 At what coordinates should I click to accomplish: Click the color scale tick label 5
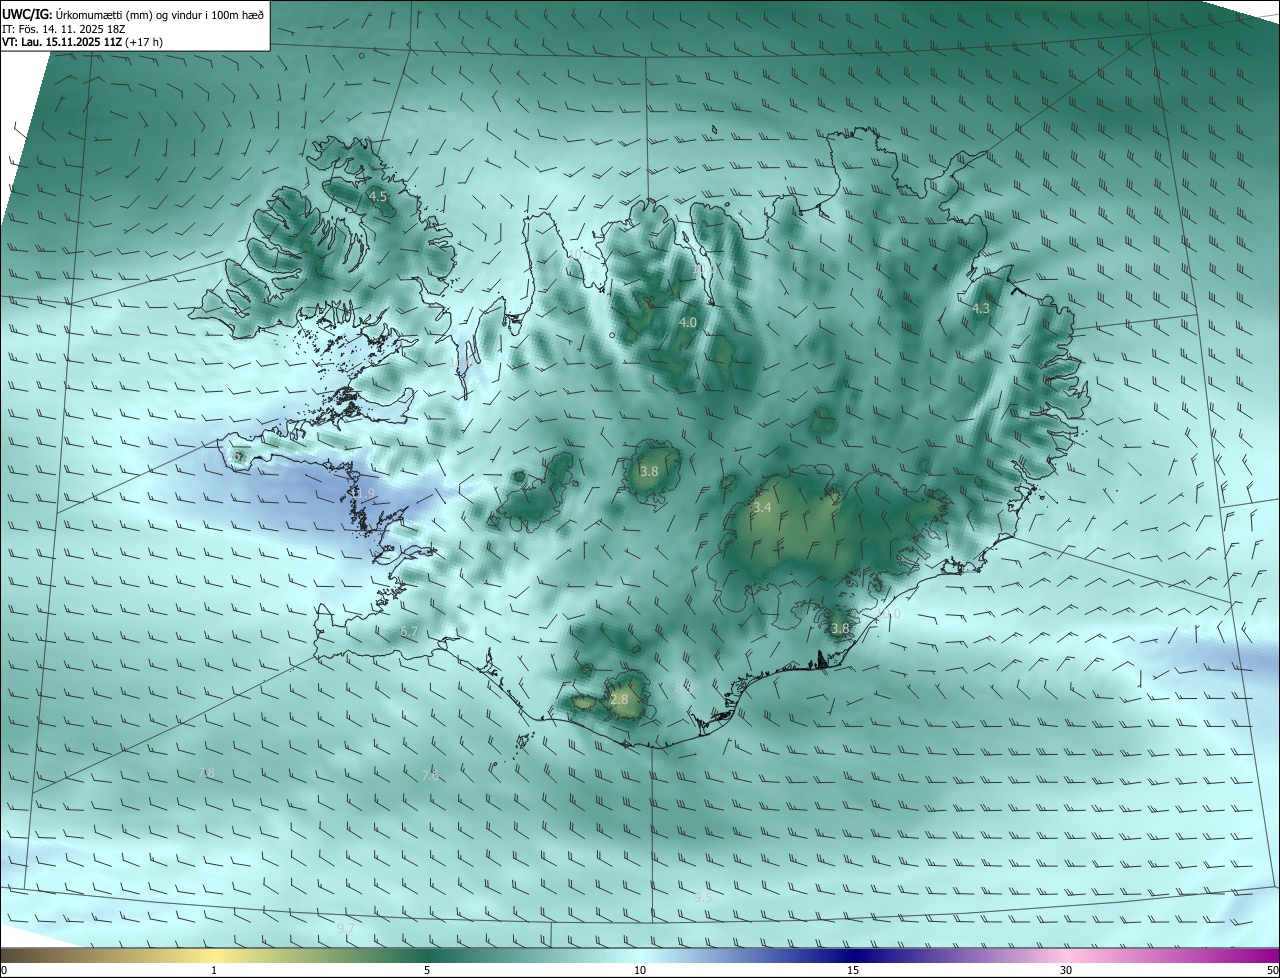click(x=427, y=970)
